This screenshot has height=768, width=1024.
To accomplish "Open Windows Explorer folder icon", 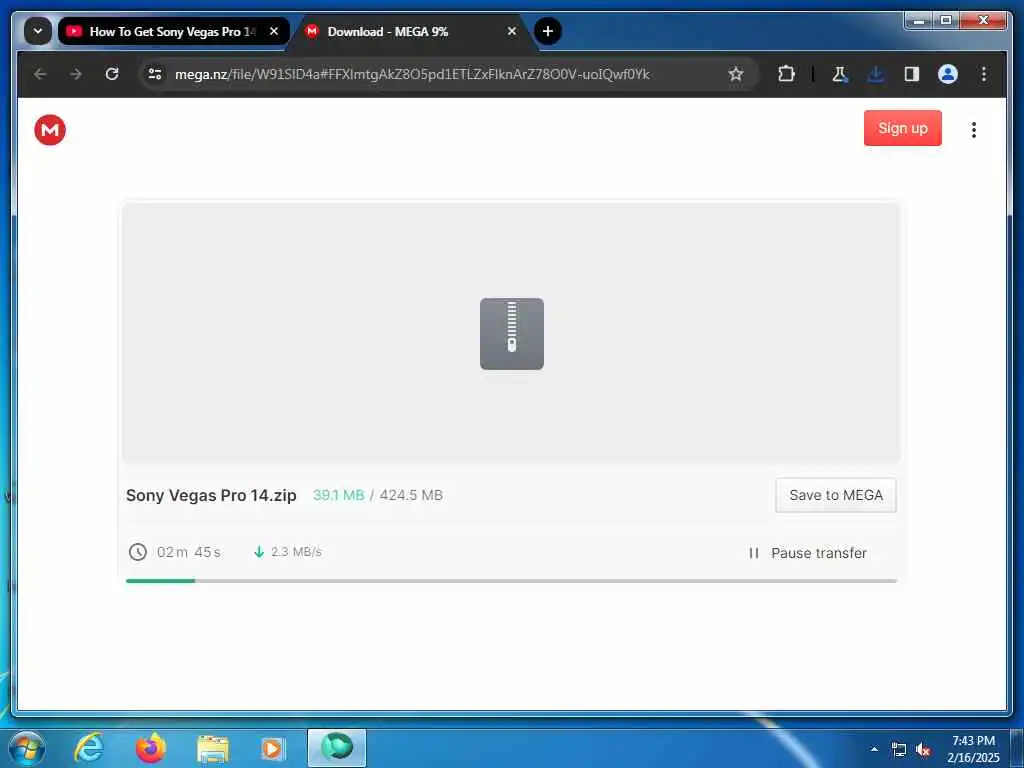I will (x=212, y=748).
